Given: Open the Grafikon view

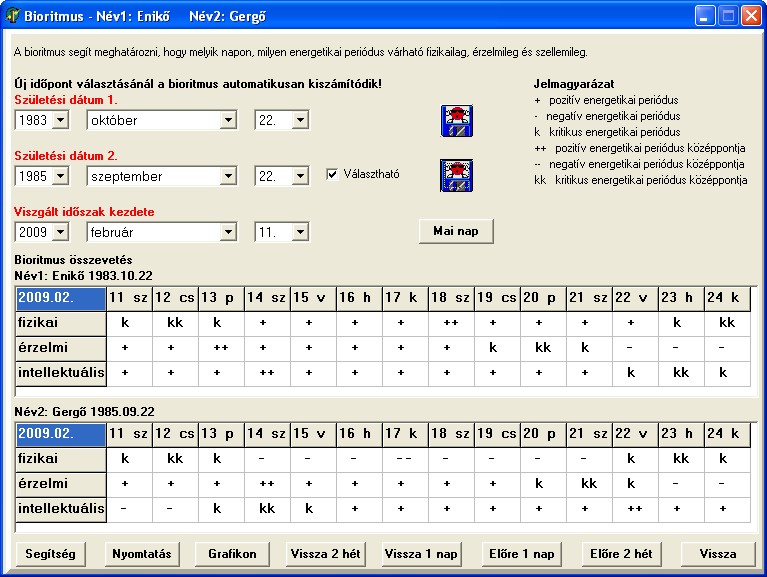Looking at the screenshot, I should pyautogui.click(x=232, y=554).
